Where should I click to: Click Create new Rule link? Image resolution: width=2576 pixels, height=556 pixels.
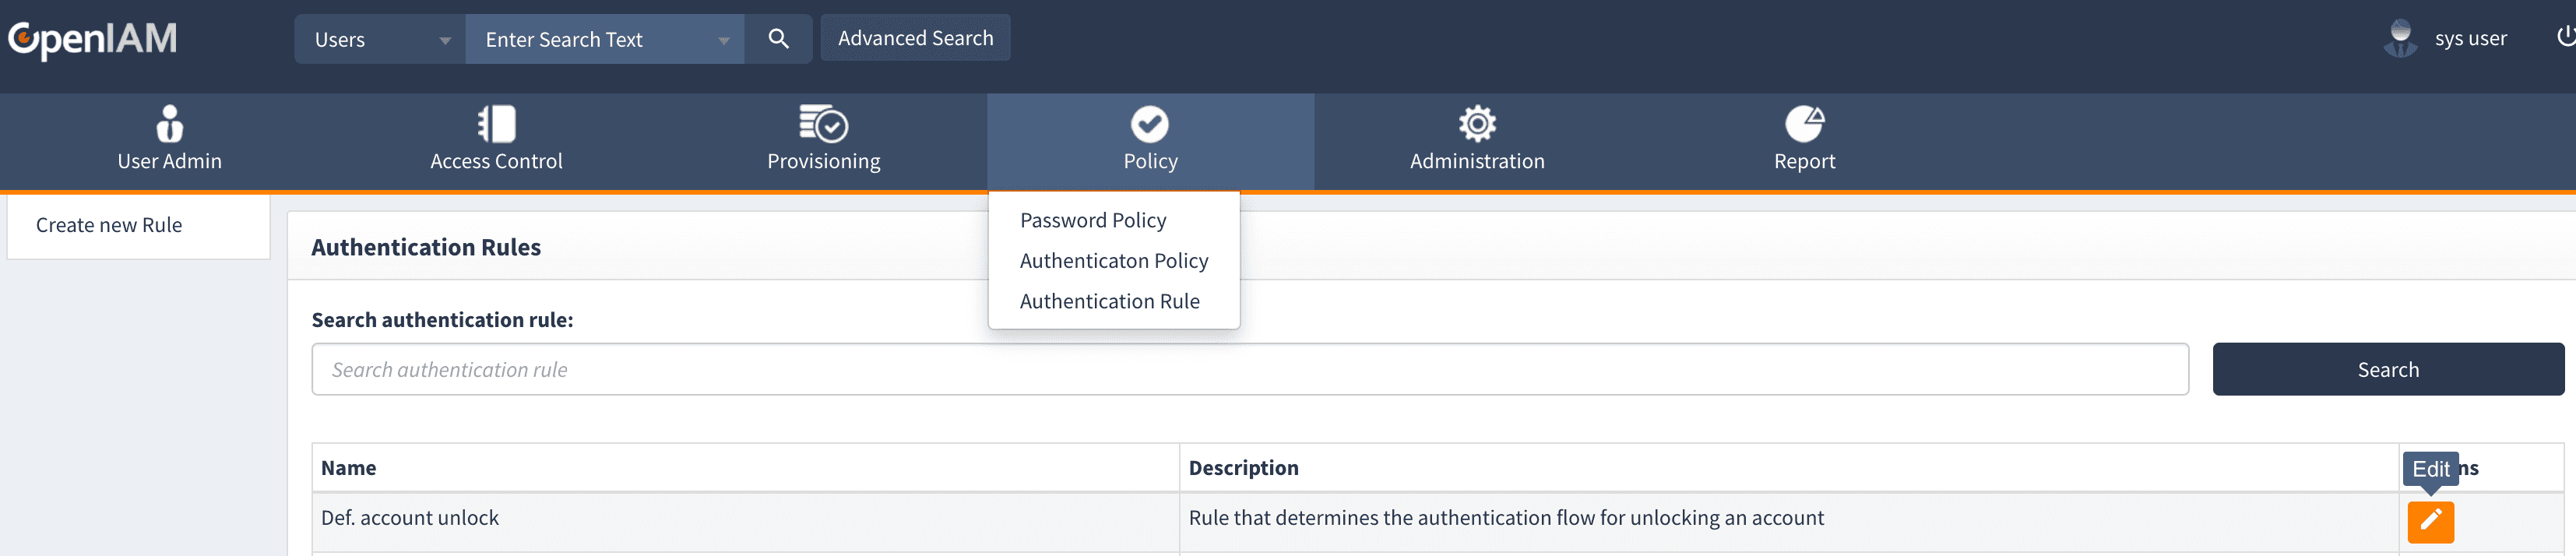pyautogui.click(x=109, y=225)
